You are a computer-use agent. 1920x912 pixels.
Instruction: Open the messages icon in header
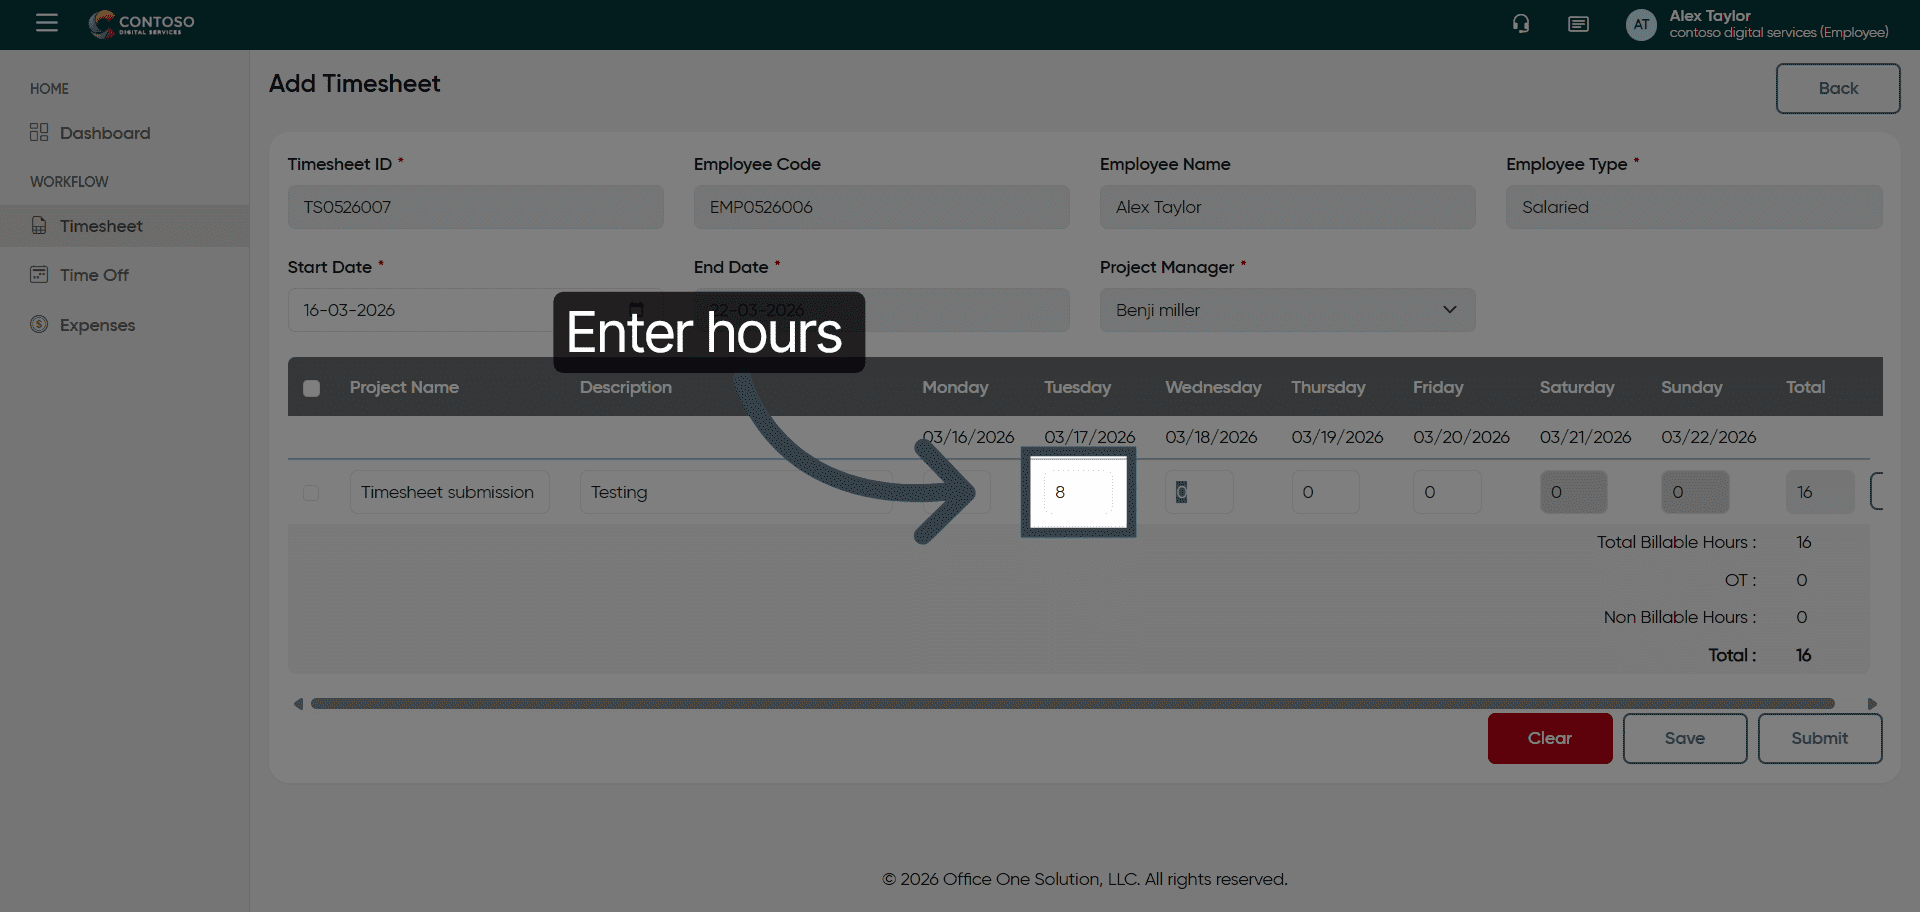click(1578, 24)
